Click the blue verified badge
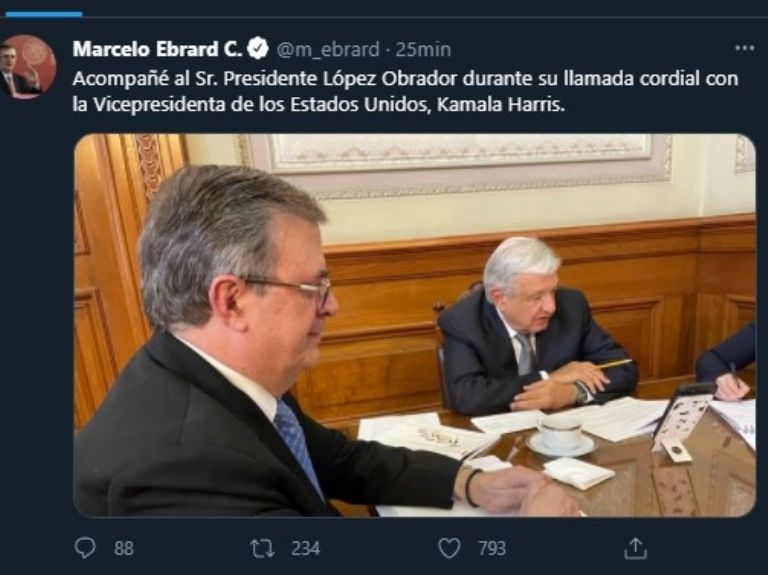Screen dimensions: 768x575 [258, 48]
